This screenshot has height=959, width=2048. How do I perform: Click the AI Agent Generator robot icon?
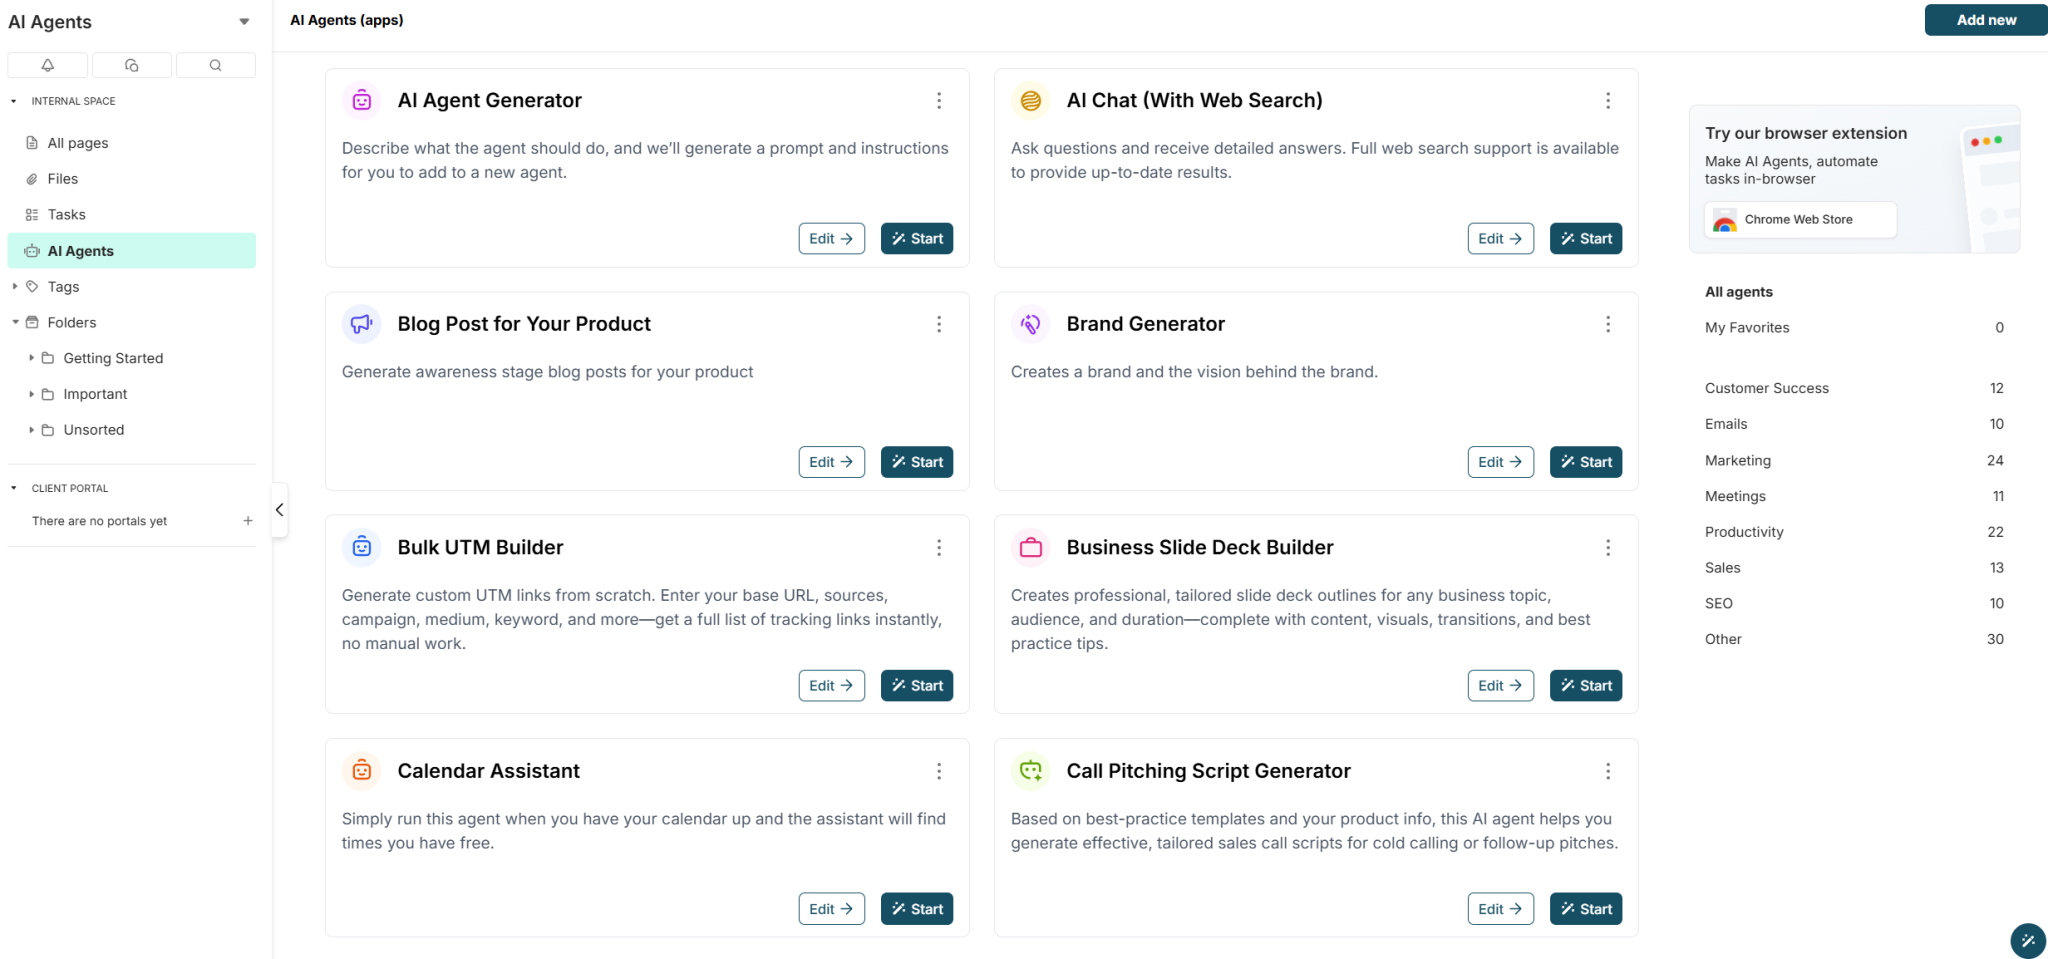[x=361, y=100]
